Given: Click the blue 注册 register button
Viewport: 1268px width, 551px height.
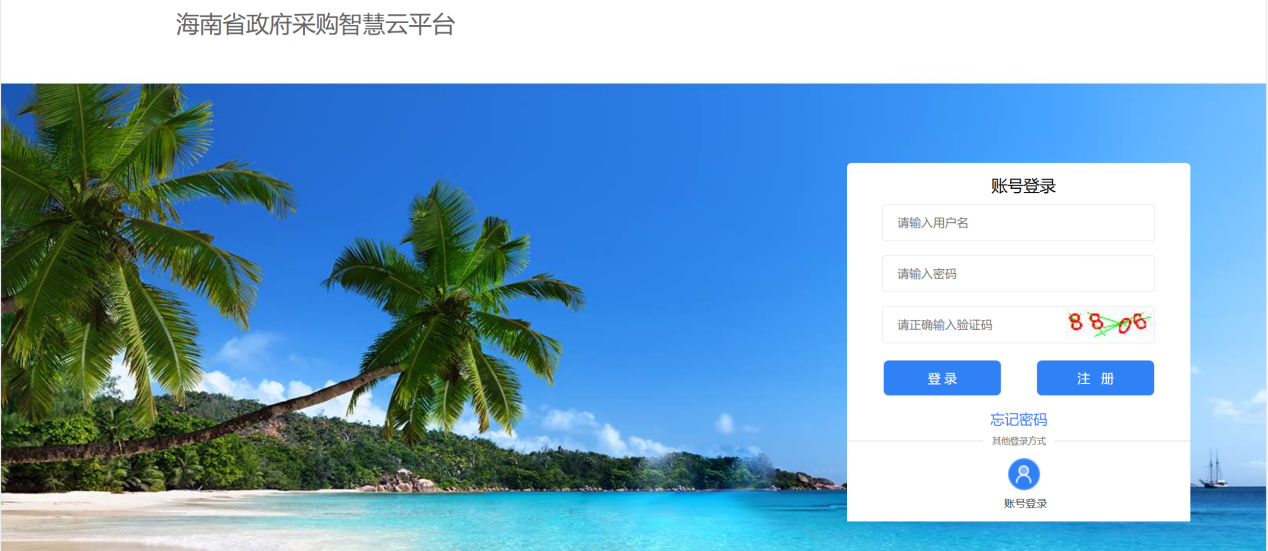Looking at the screenshot, I should 1095,378.
